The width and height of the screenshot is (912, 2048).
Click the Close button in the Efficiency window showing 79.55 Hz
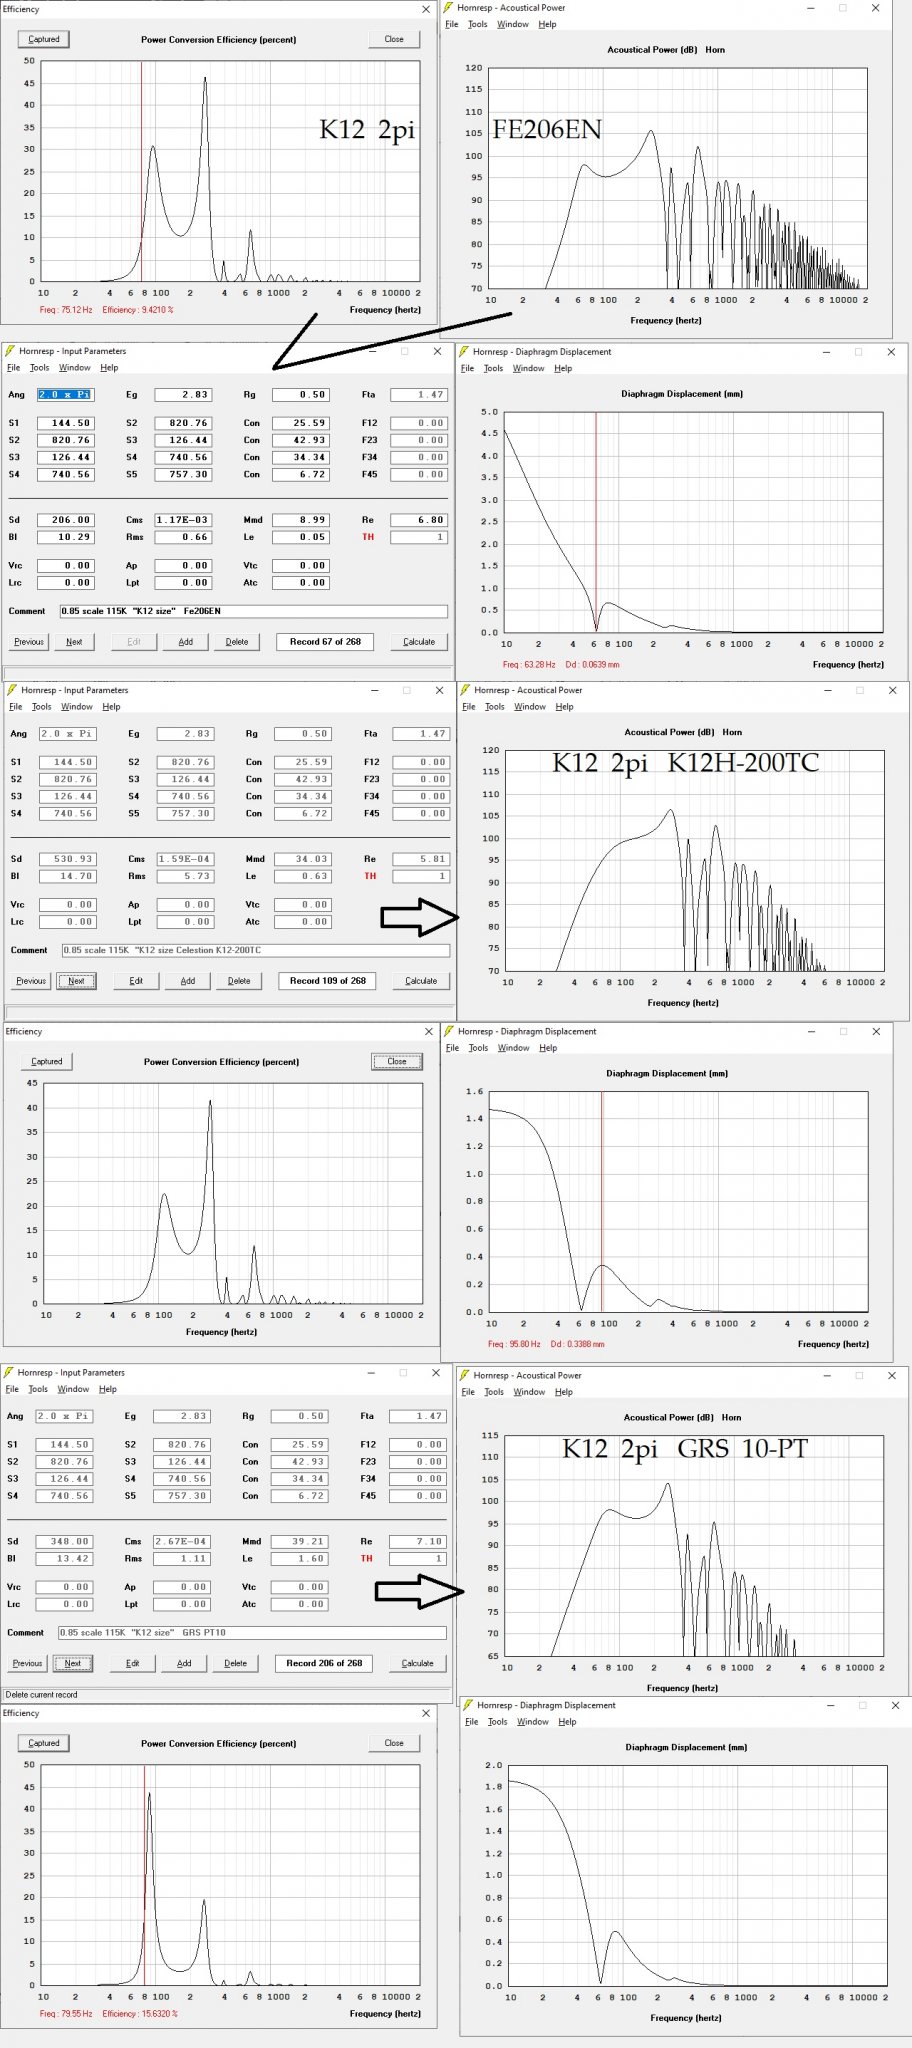[x=394, y=1742]
